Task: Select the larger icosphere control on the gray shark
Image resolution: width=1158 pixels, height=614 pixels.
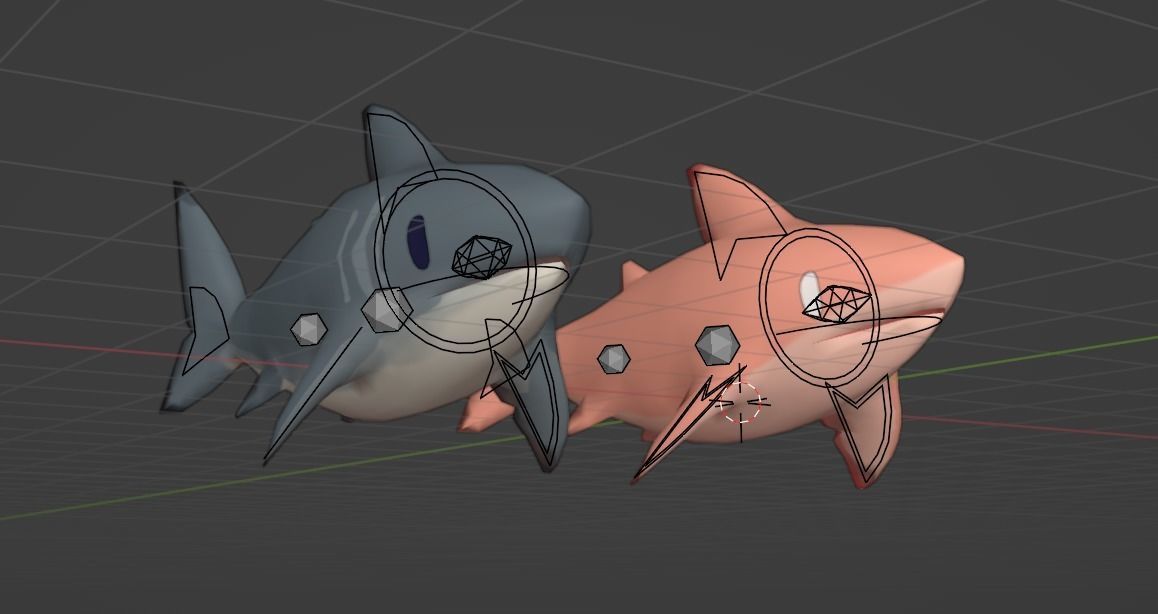Action: [386, 310]
